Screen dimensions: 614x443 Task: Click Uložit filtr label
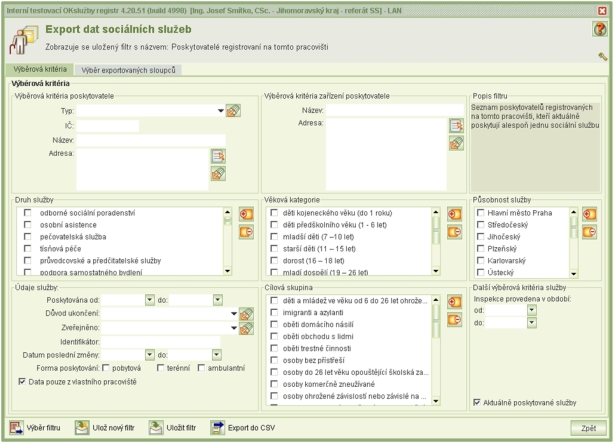point(181,428)
